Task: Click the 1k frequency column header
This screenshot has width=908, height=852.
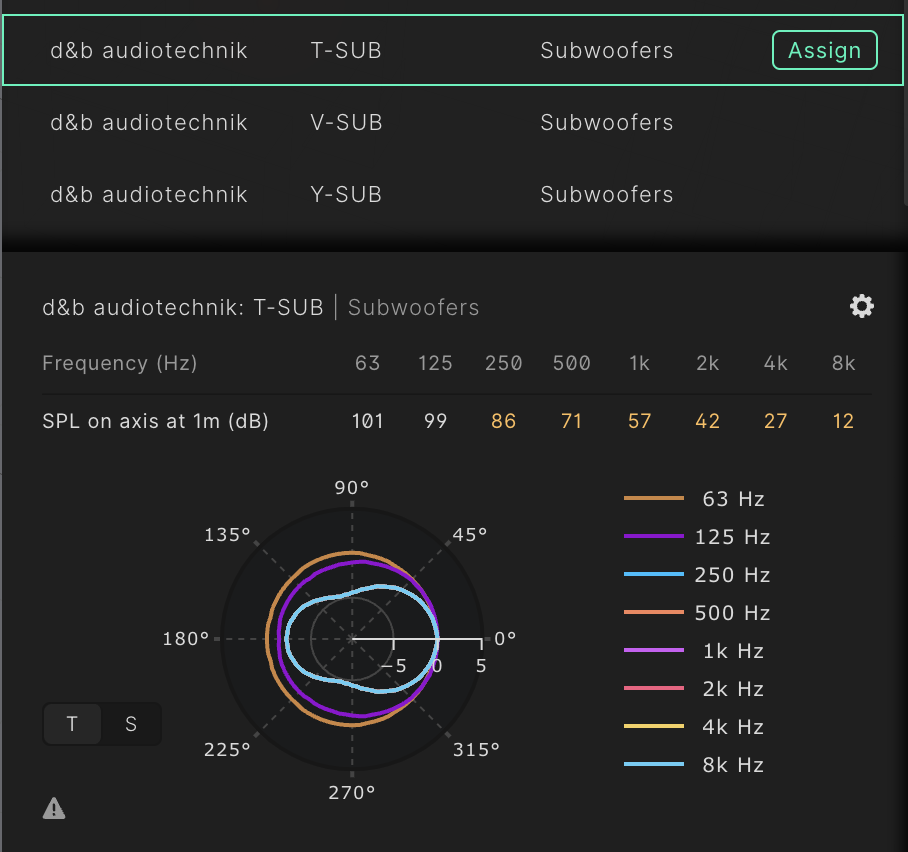Action: click(639, 363)
